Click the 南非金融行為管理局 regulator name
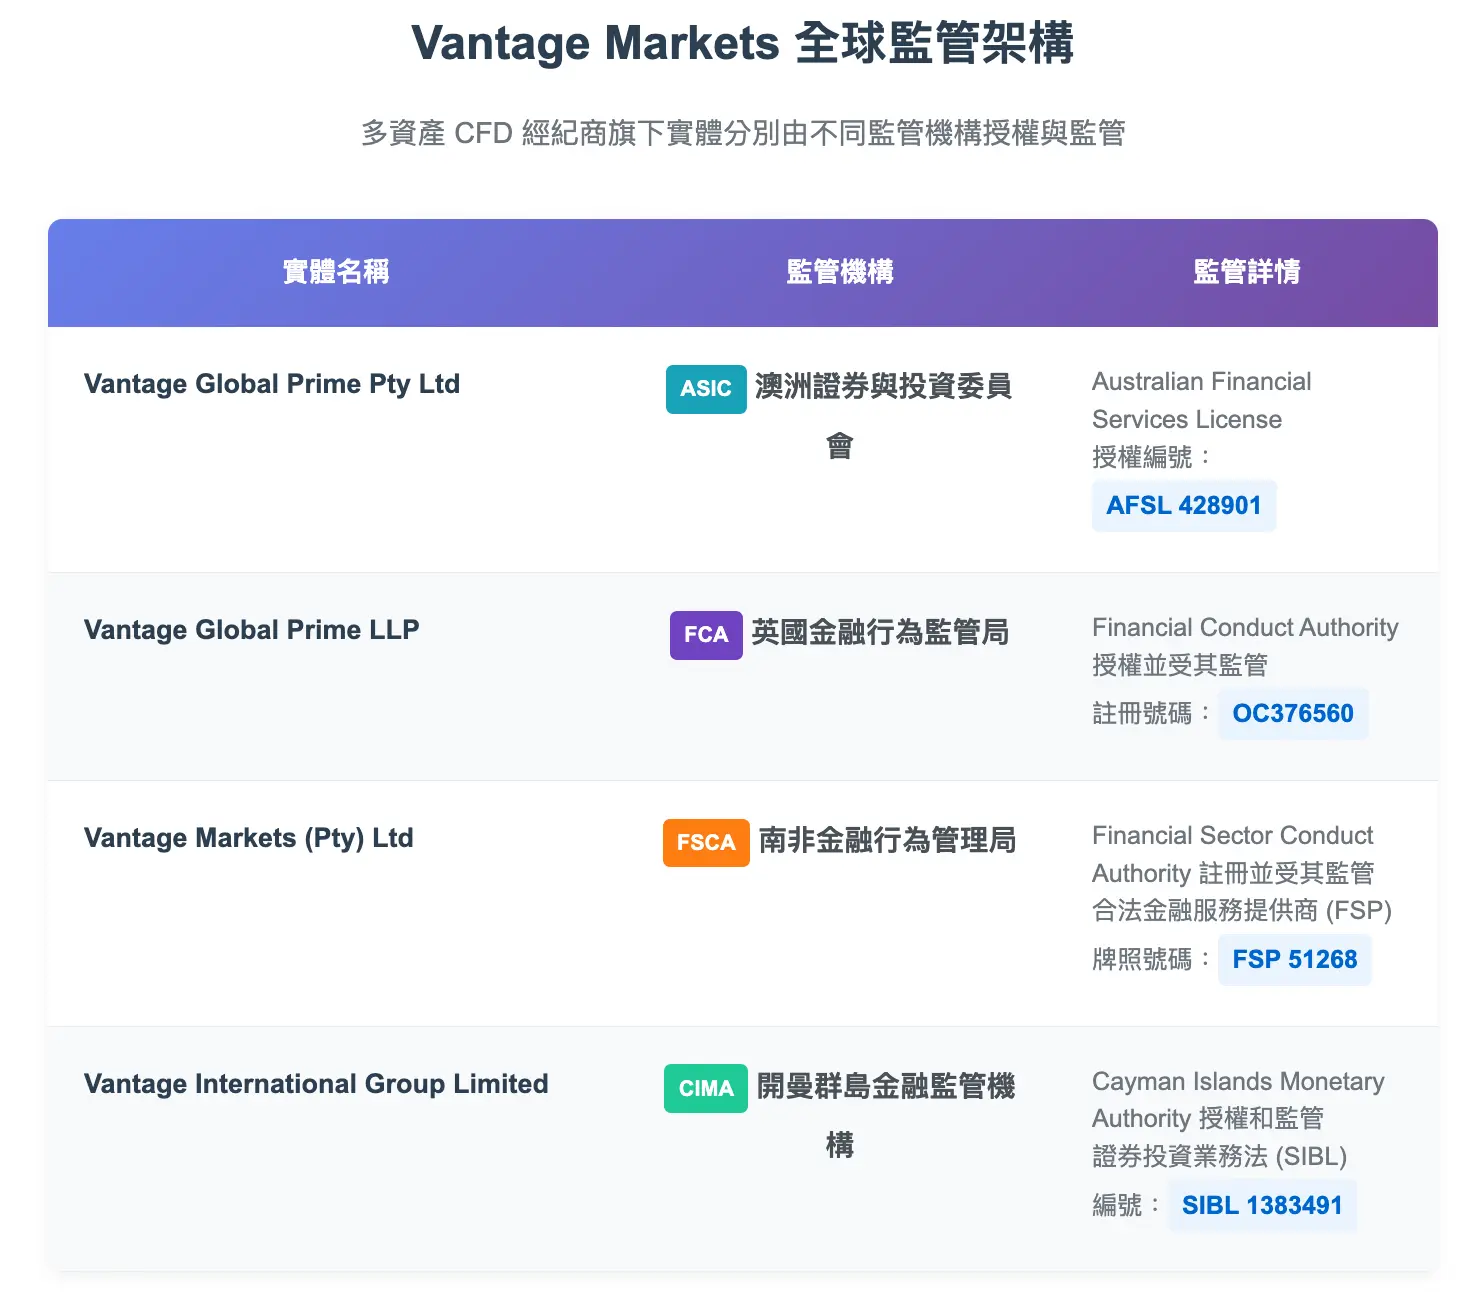This screenshot has width=1478, height=1298. [x=887, y=841]
